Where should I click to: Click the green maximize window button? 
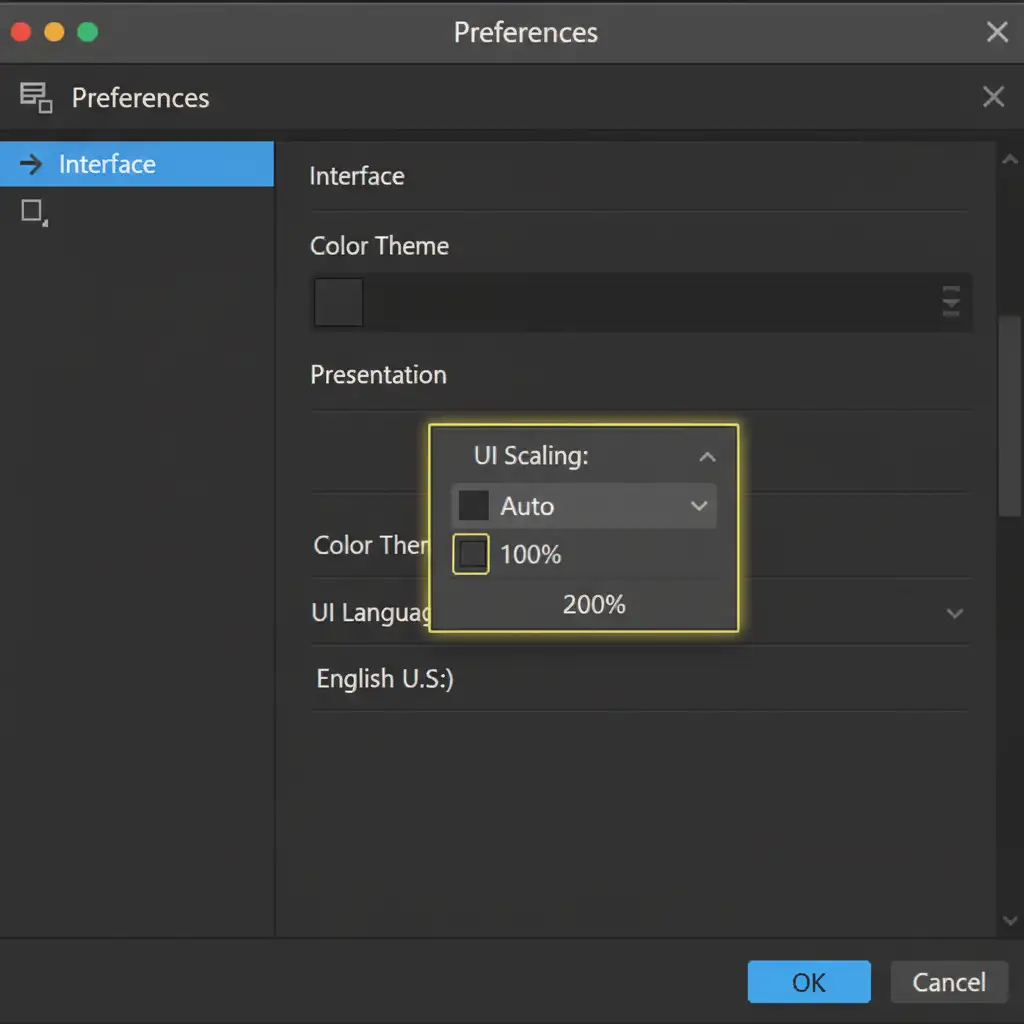(88, 32)
